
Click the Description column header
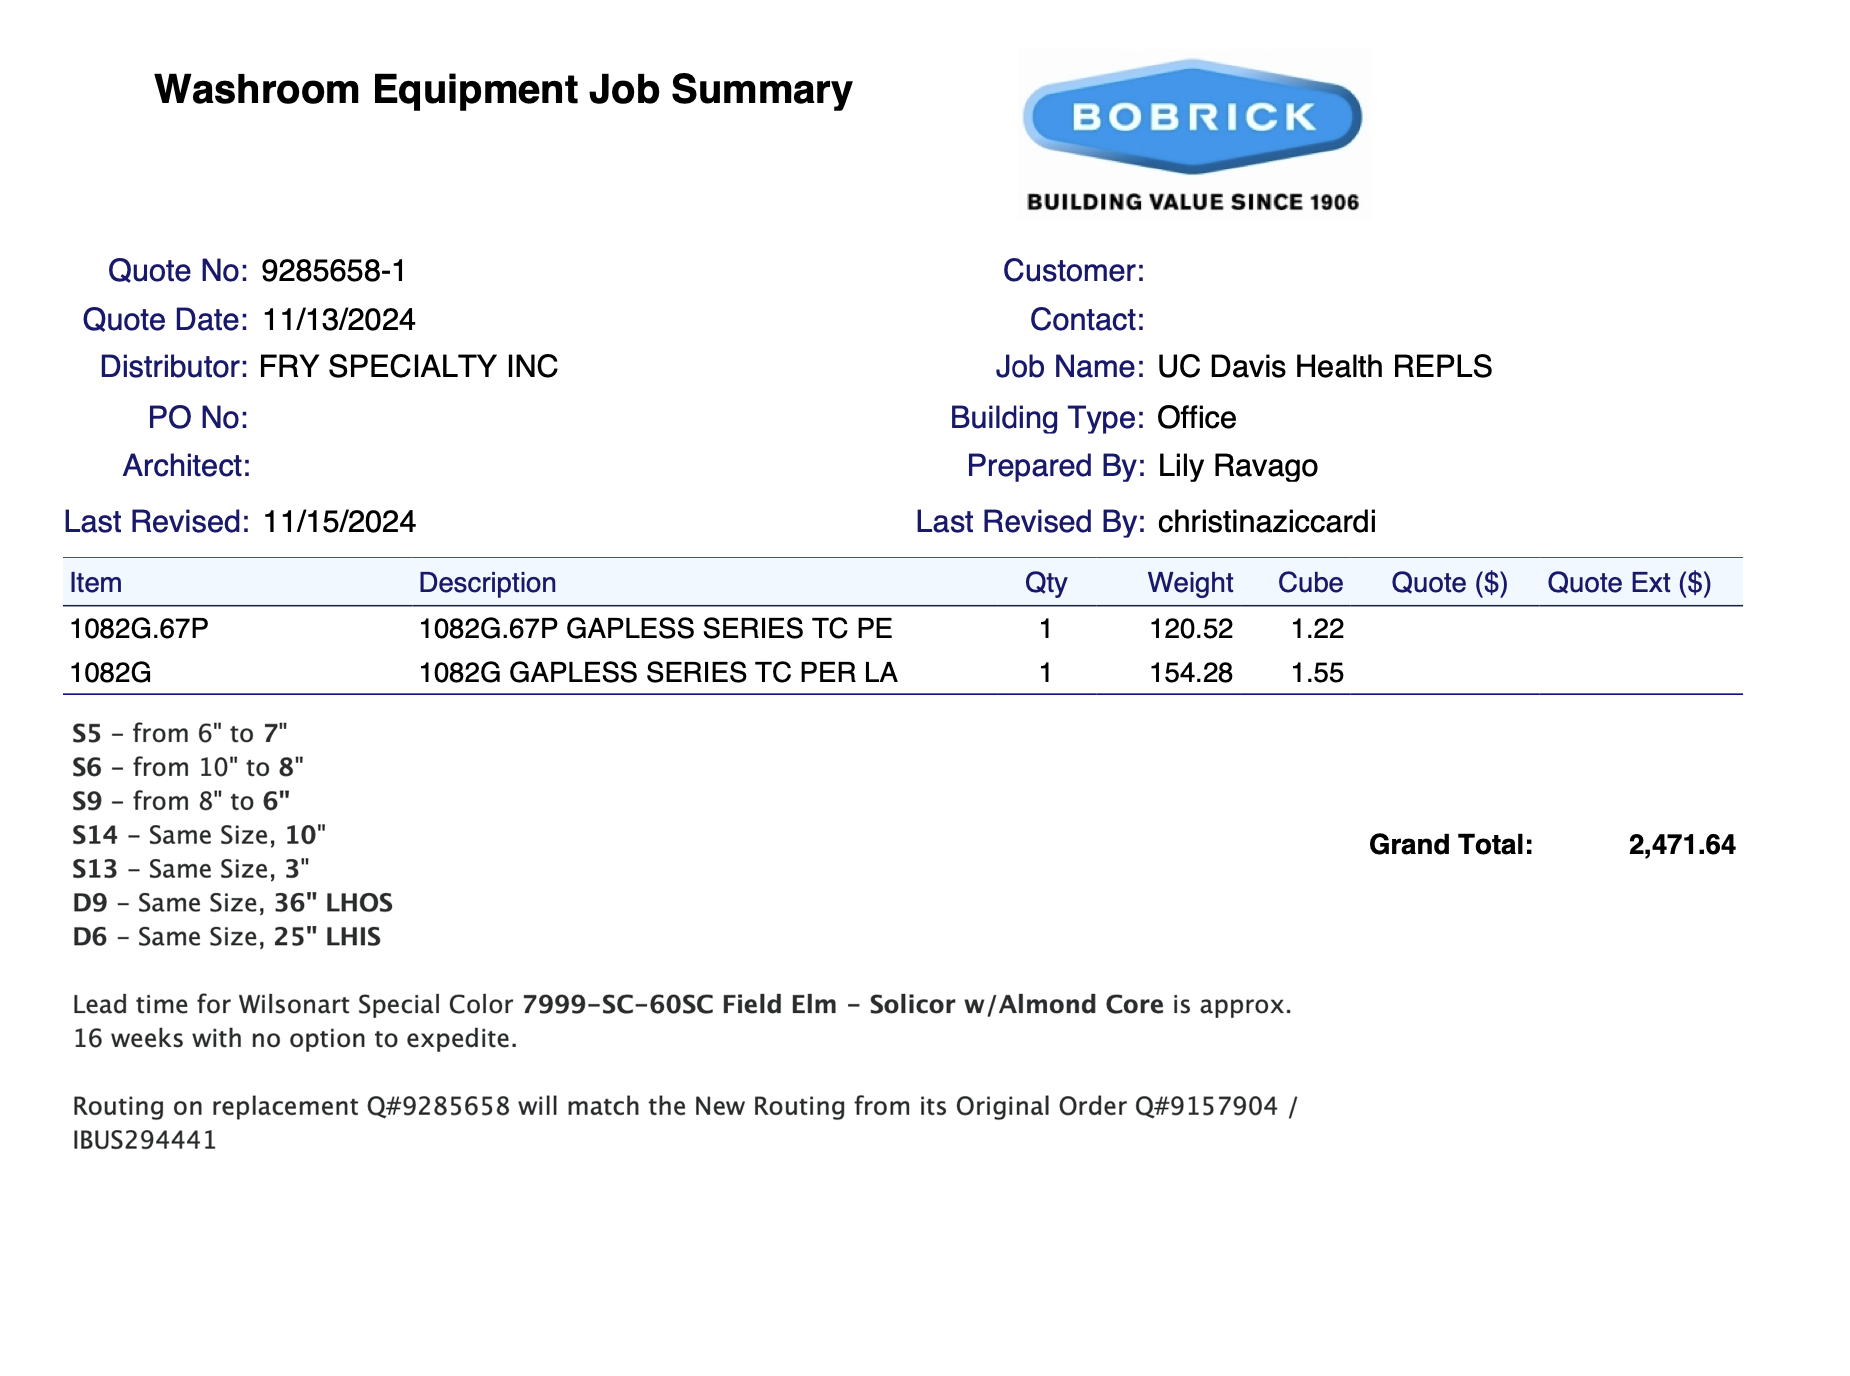coord(487,583)
